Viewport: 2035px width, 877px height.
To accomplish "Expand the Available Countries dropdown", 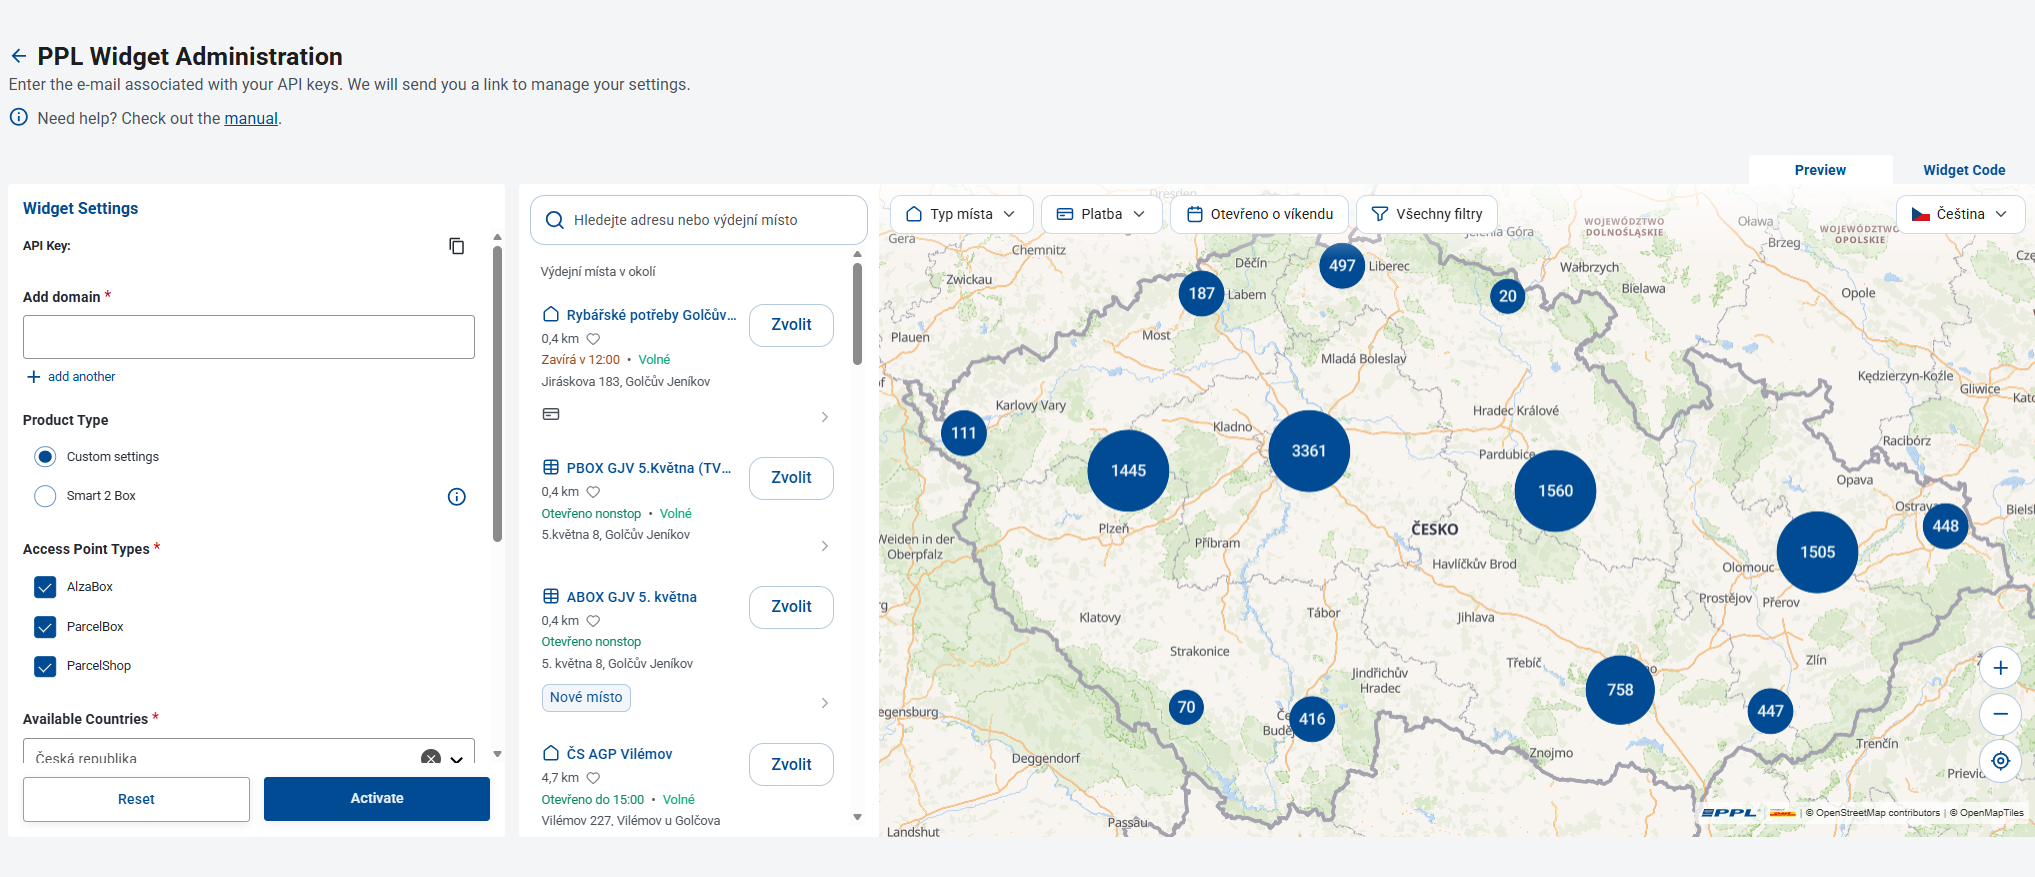I will coord(457,759).
